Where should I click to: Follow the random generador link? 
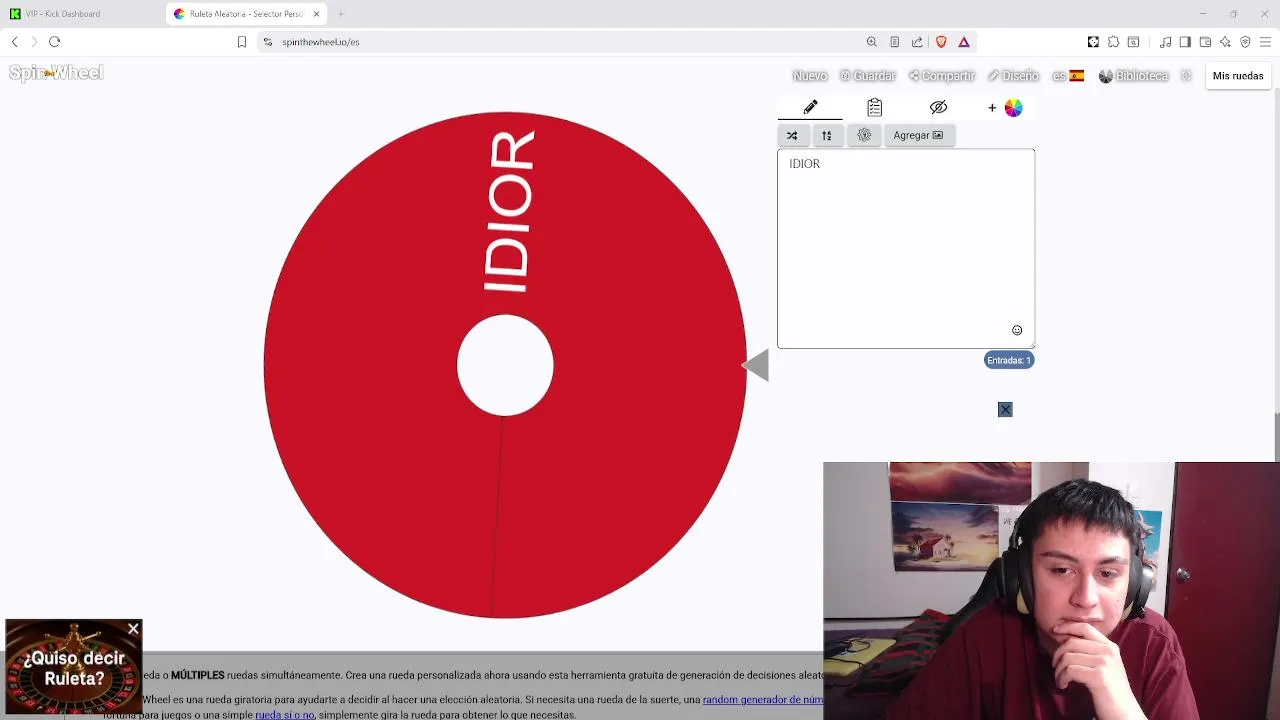pyautogui.click(x=763, y=700)
